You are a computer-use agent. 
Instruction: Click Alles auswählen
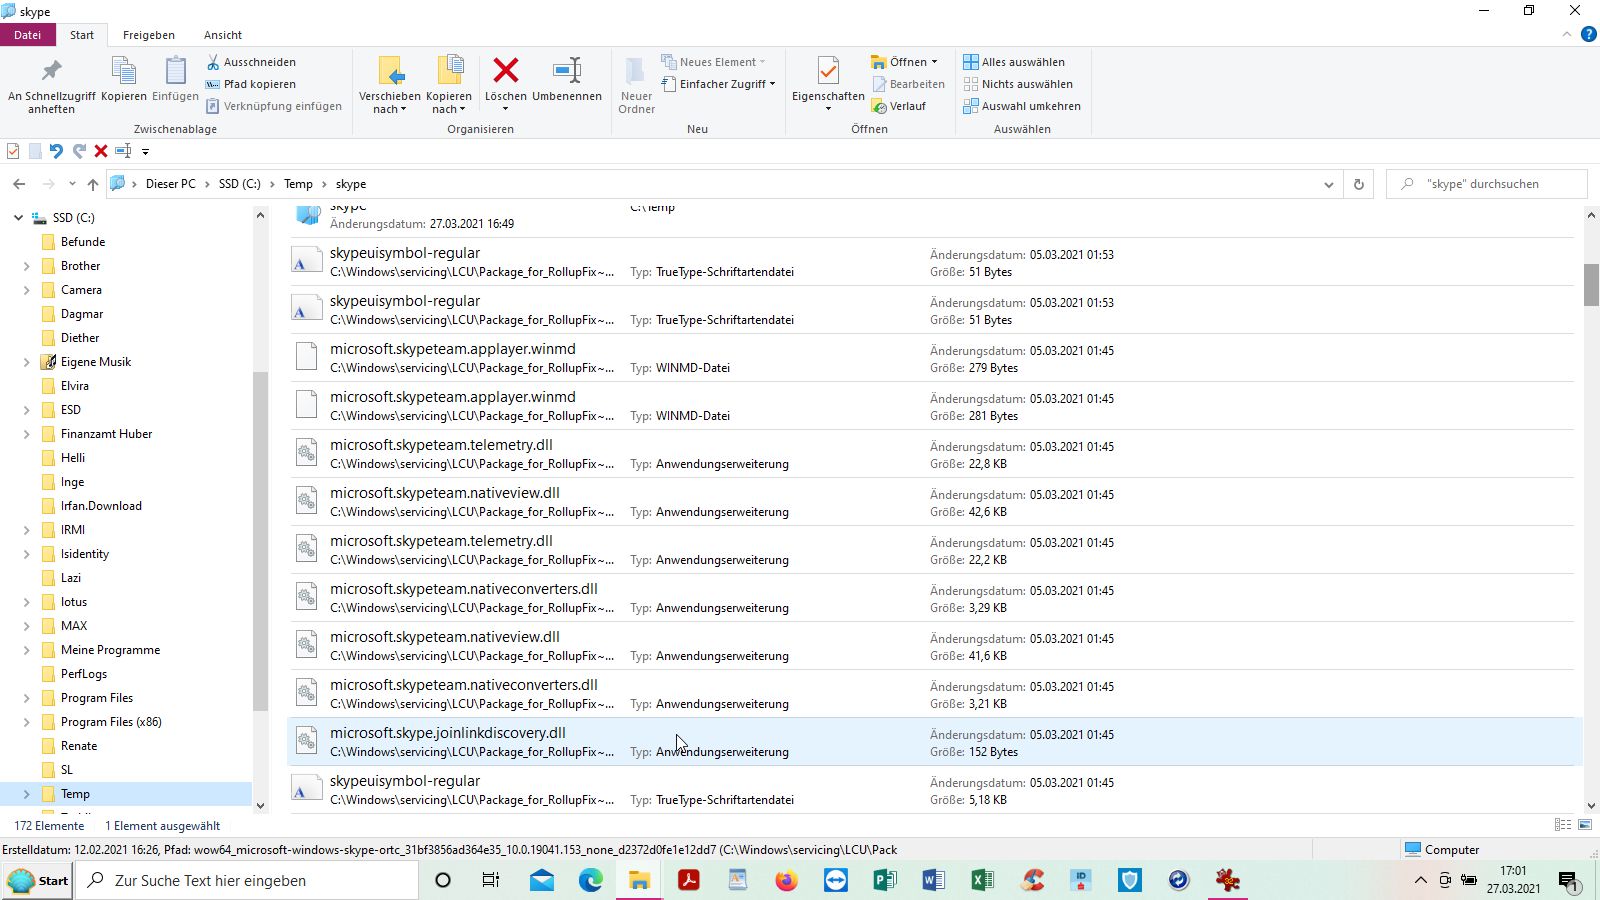pyautogui.click(x=1014, y=62)
